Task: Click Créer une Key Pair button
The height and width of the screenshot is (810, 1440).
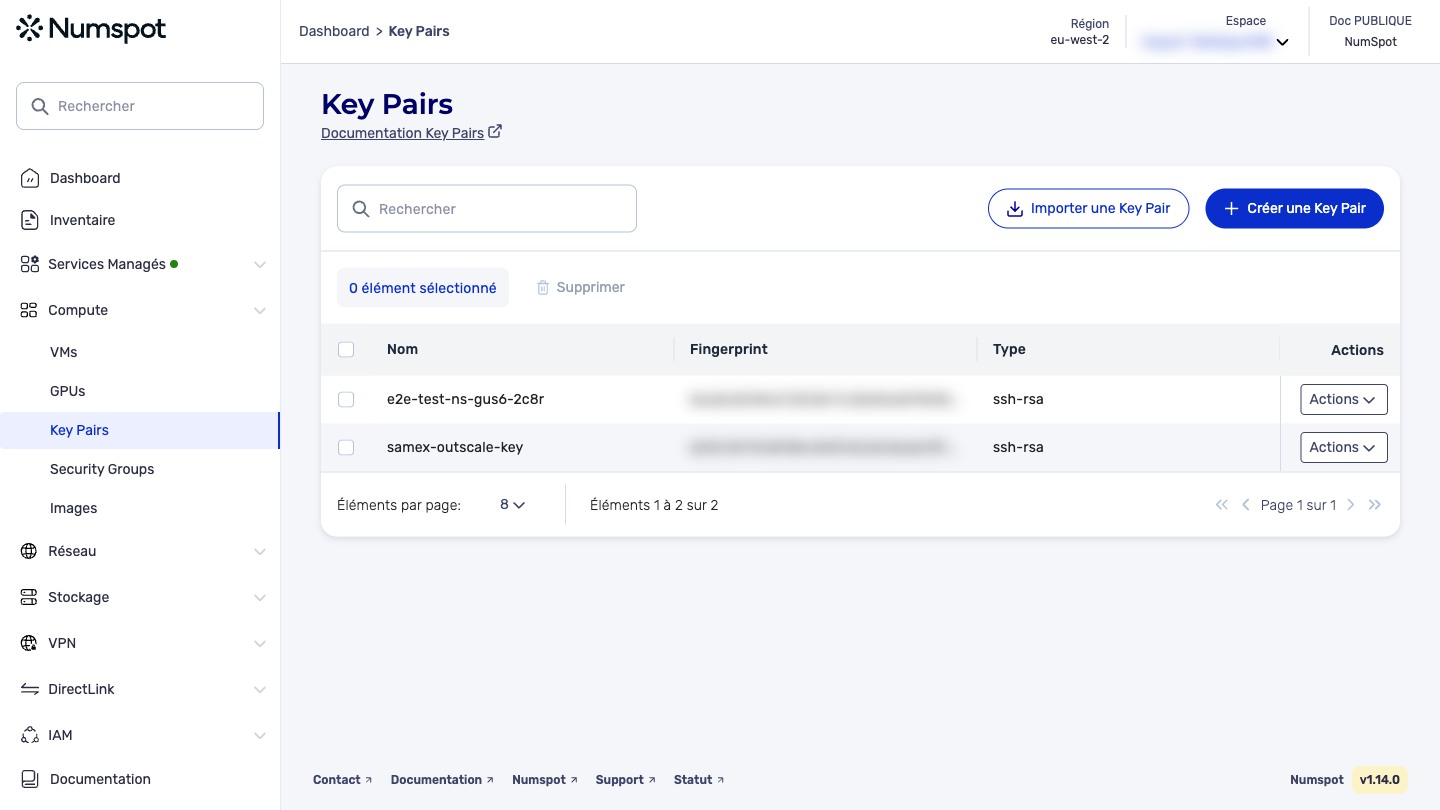Action: click(1294, 208)
